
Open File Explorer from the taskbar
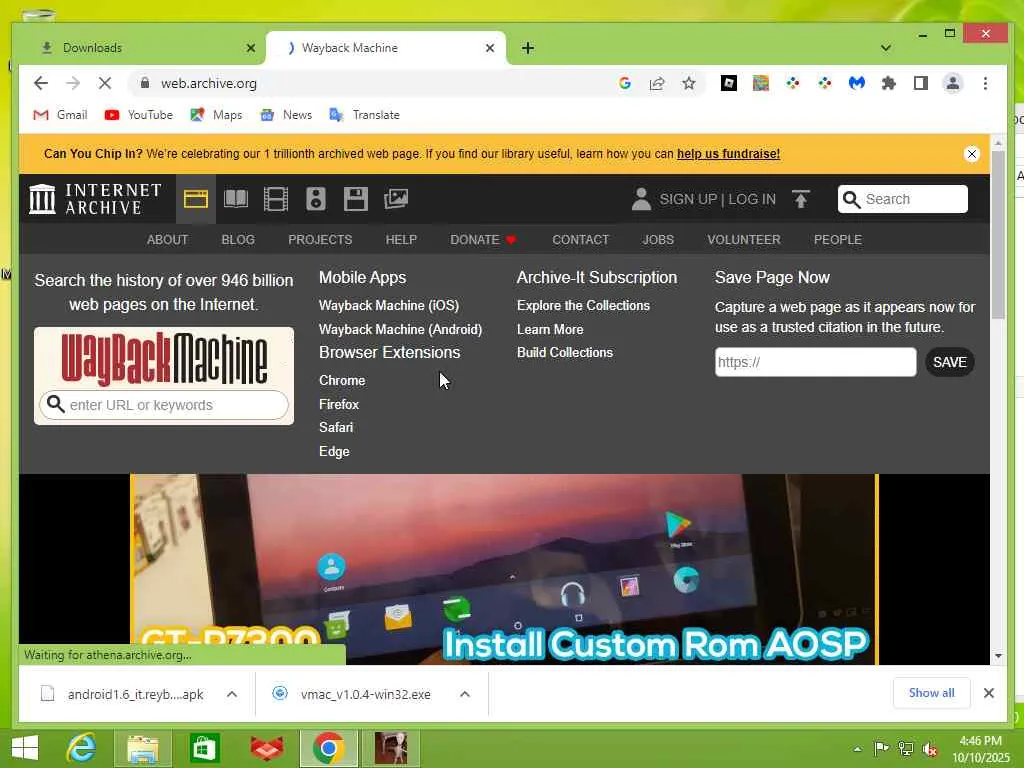click(143, 748)
